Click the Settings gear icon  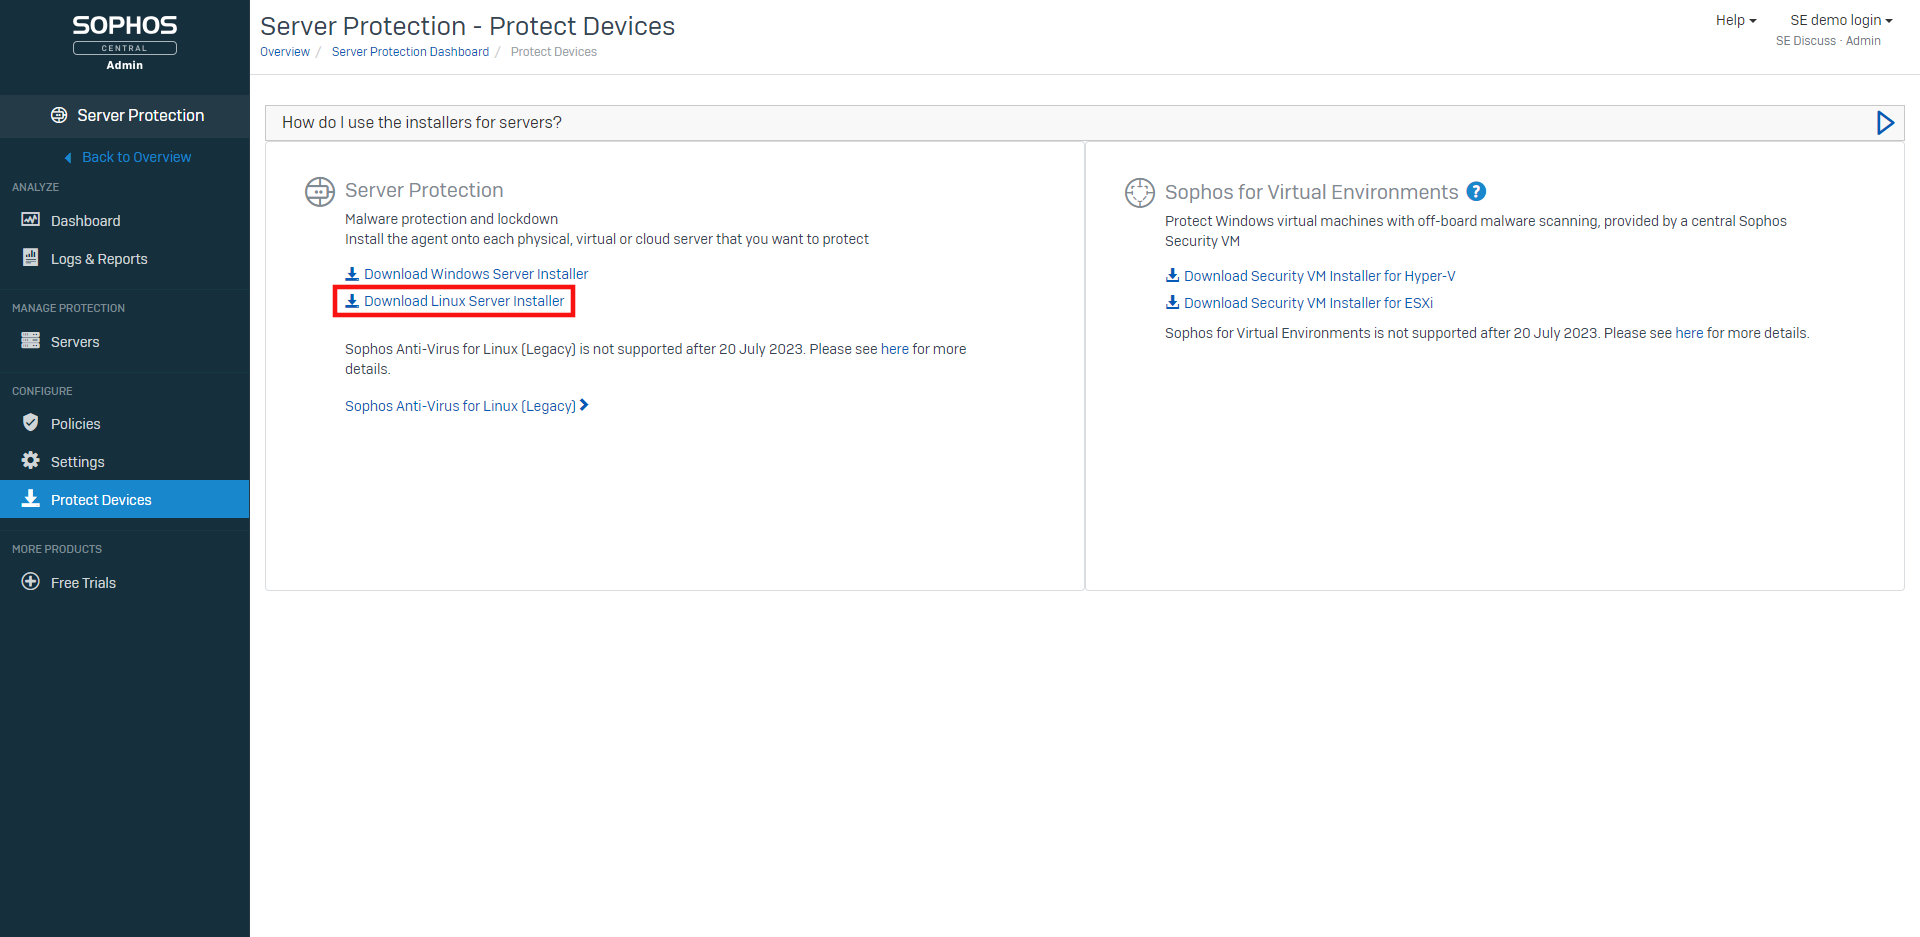click(31, 461)
